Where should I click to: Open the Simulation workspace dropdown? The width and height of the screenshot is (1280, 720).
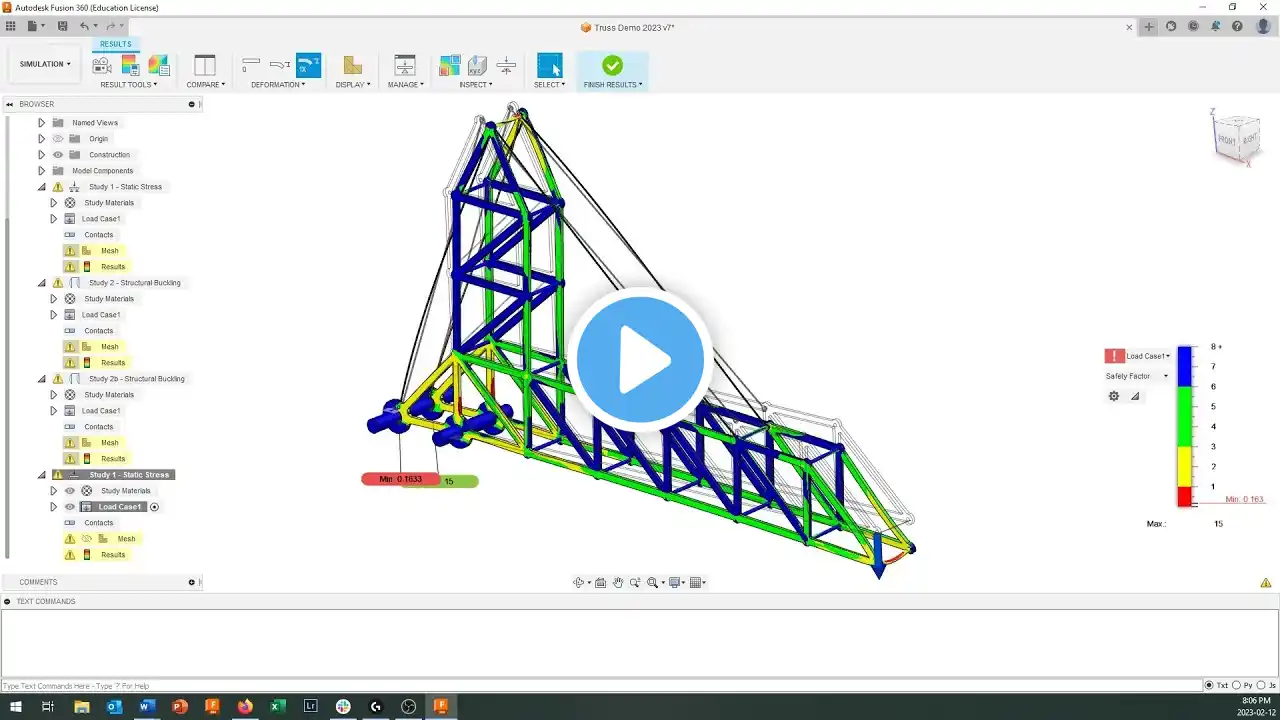coord(45,64)
